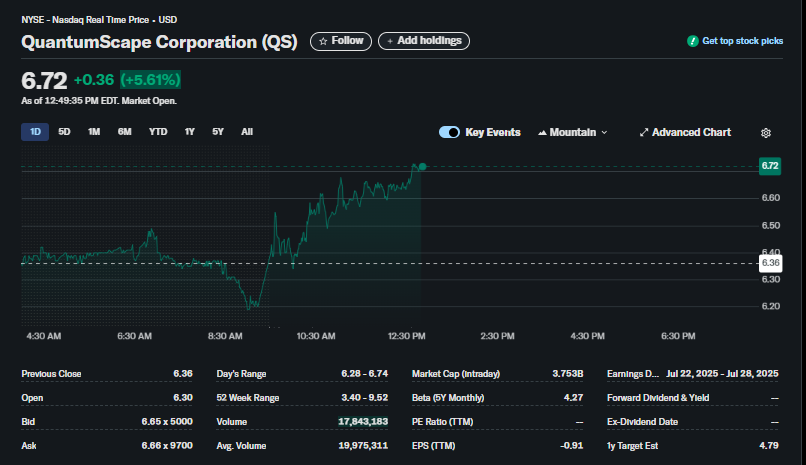
Task: Click the +5.61% change badge
Action: click(151, 80)
